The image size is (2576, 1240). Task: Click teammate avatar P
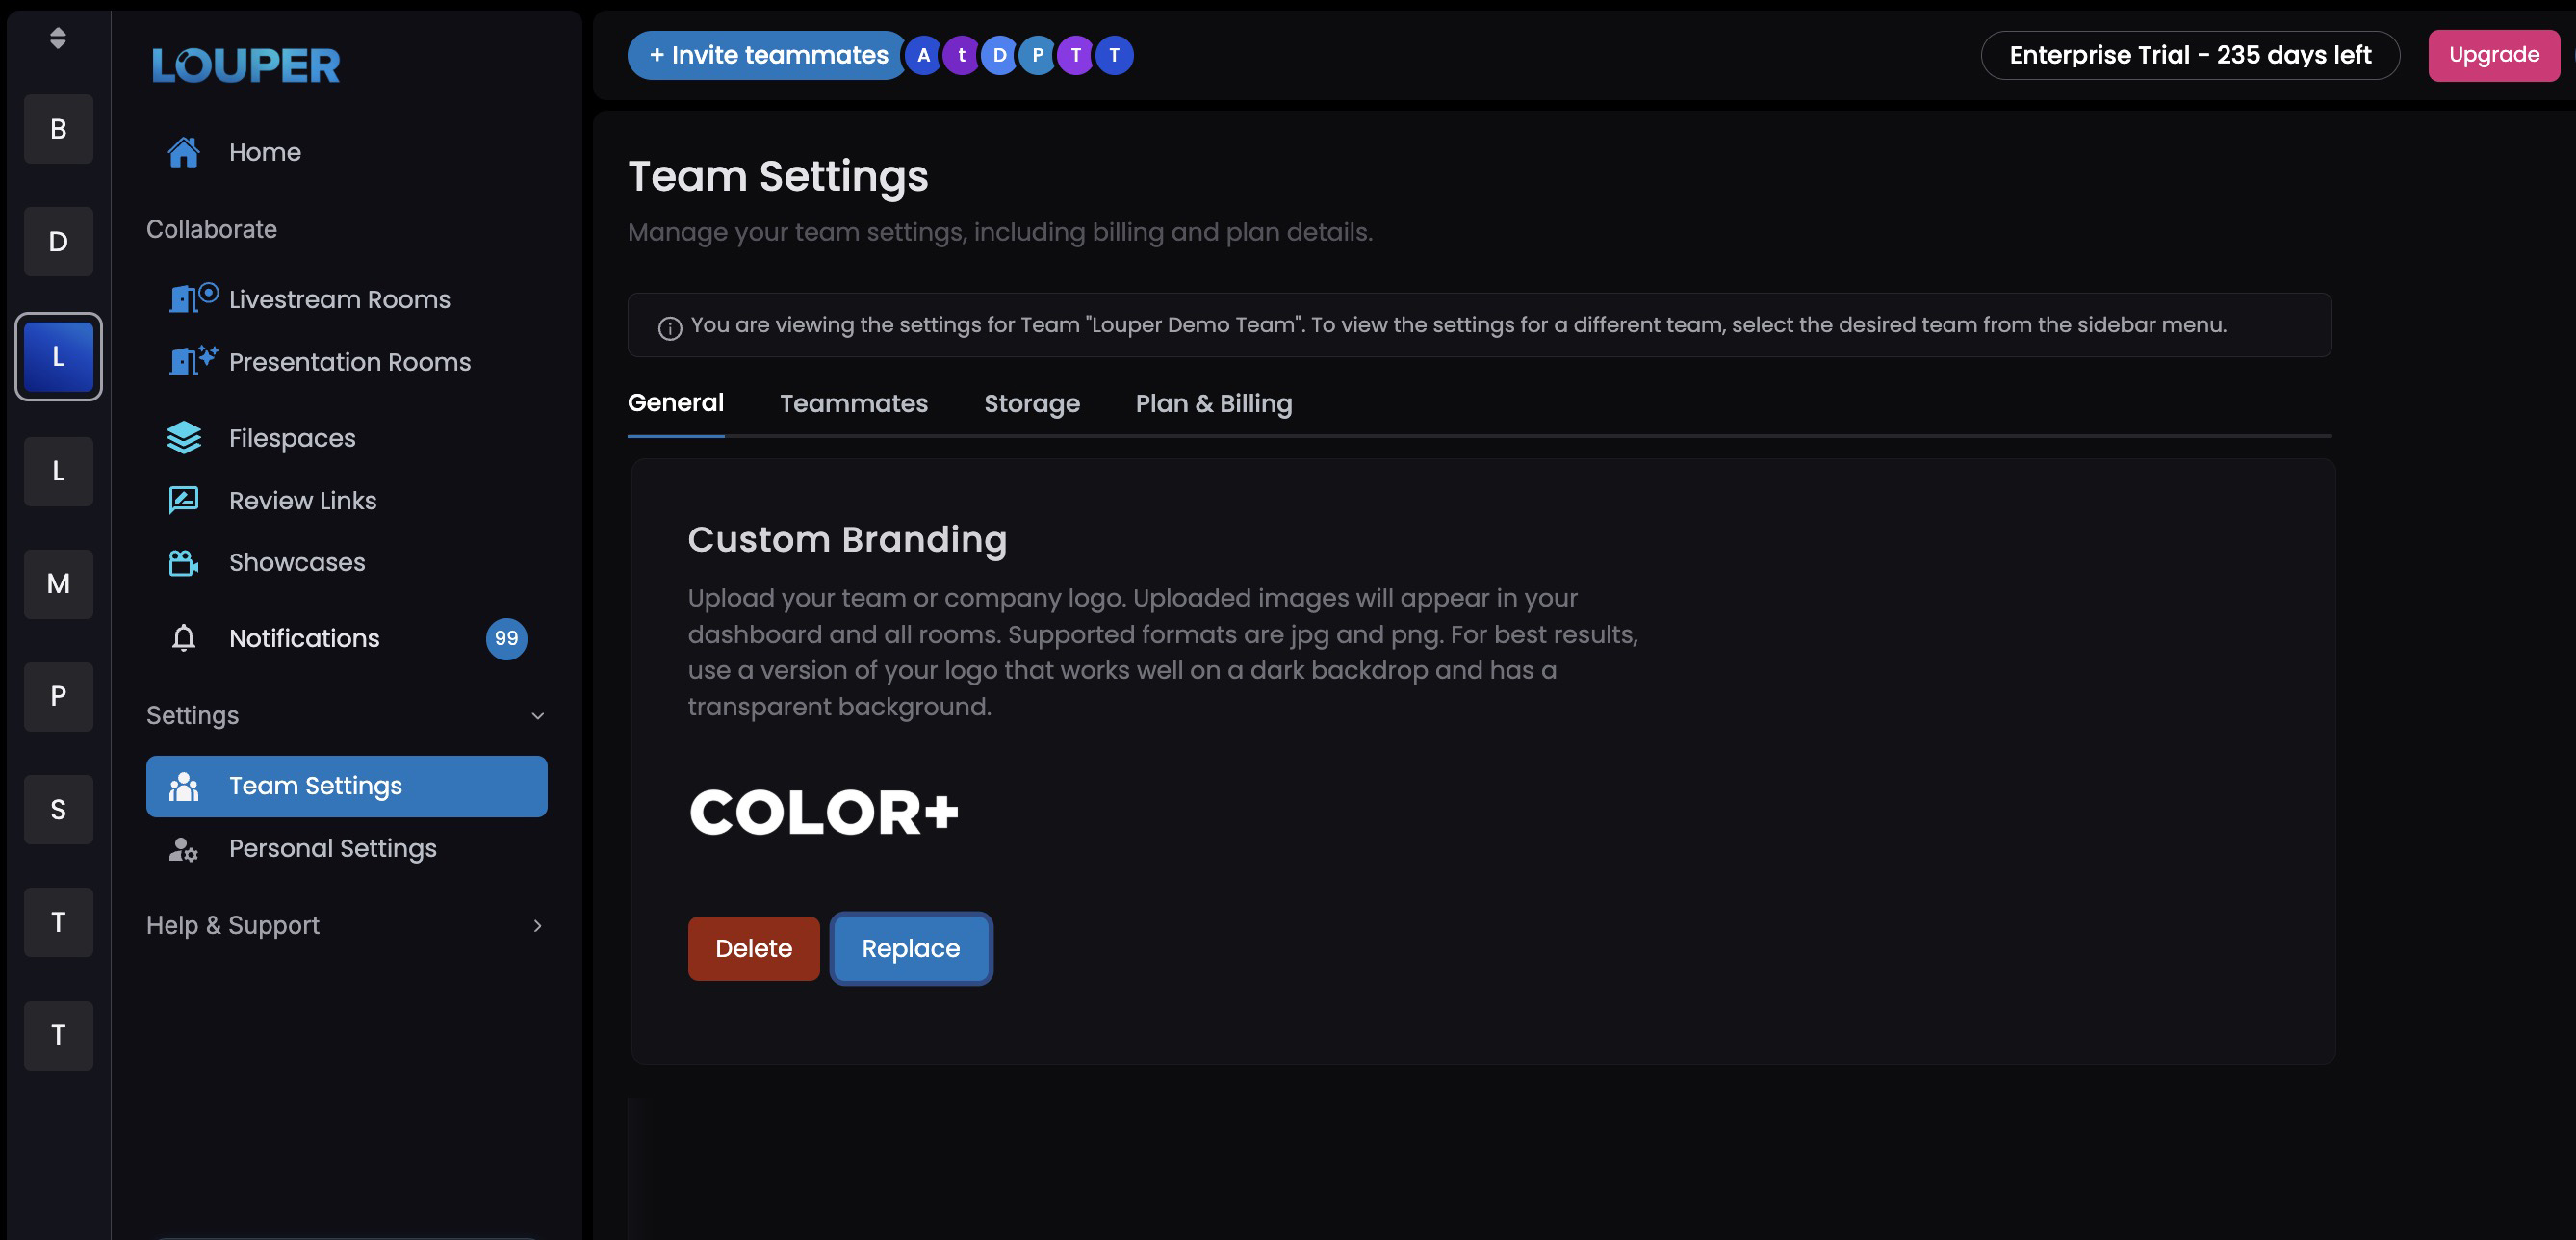(1038, 55)
